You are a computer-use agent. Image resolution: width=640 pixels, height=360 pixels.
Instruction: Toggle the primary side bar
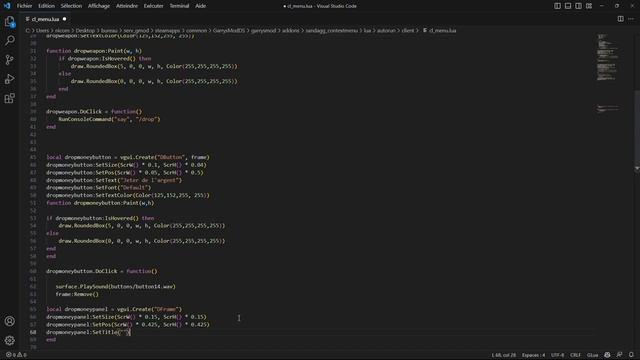pyautogui.click(x=557, y=6)
